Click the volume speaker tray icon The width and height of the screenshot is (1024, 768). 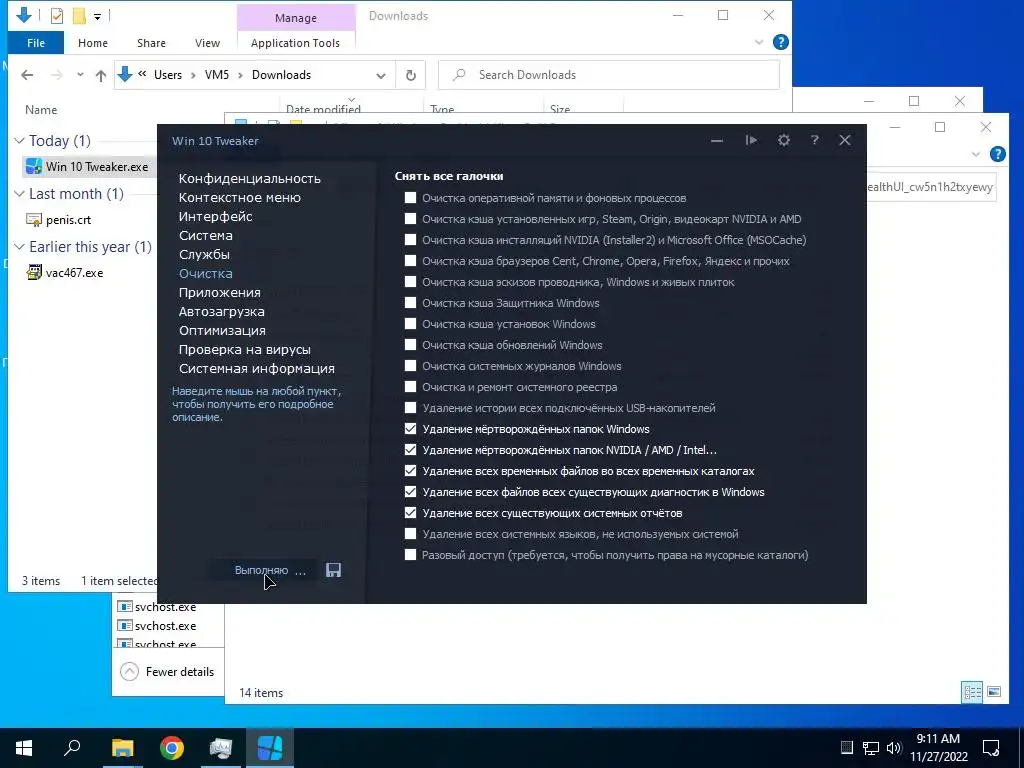tap(894, 748)
